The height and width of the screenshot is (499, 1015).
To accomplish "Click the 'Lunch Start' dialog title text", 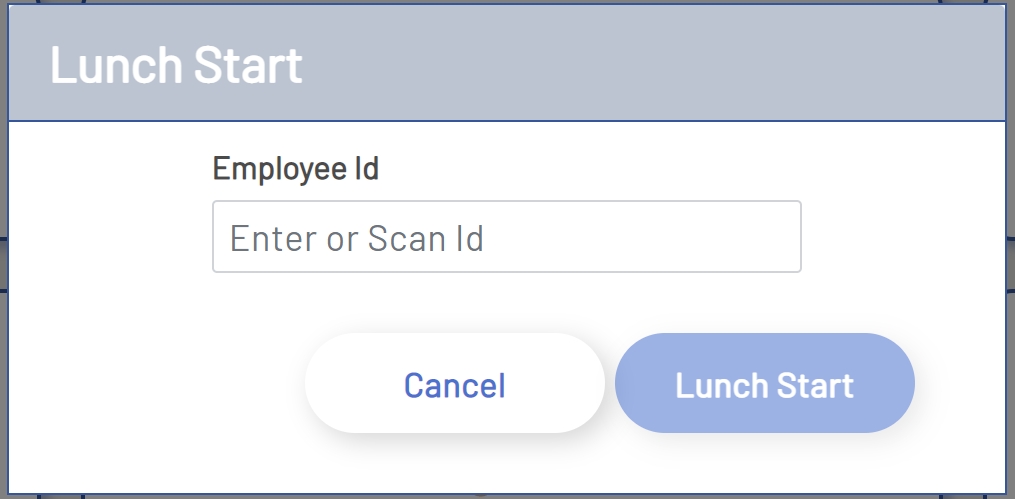I will coord(176,65).
